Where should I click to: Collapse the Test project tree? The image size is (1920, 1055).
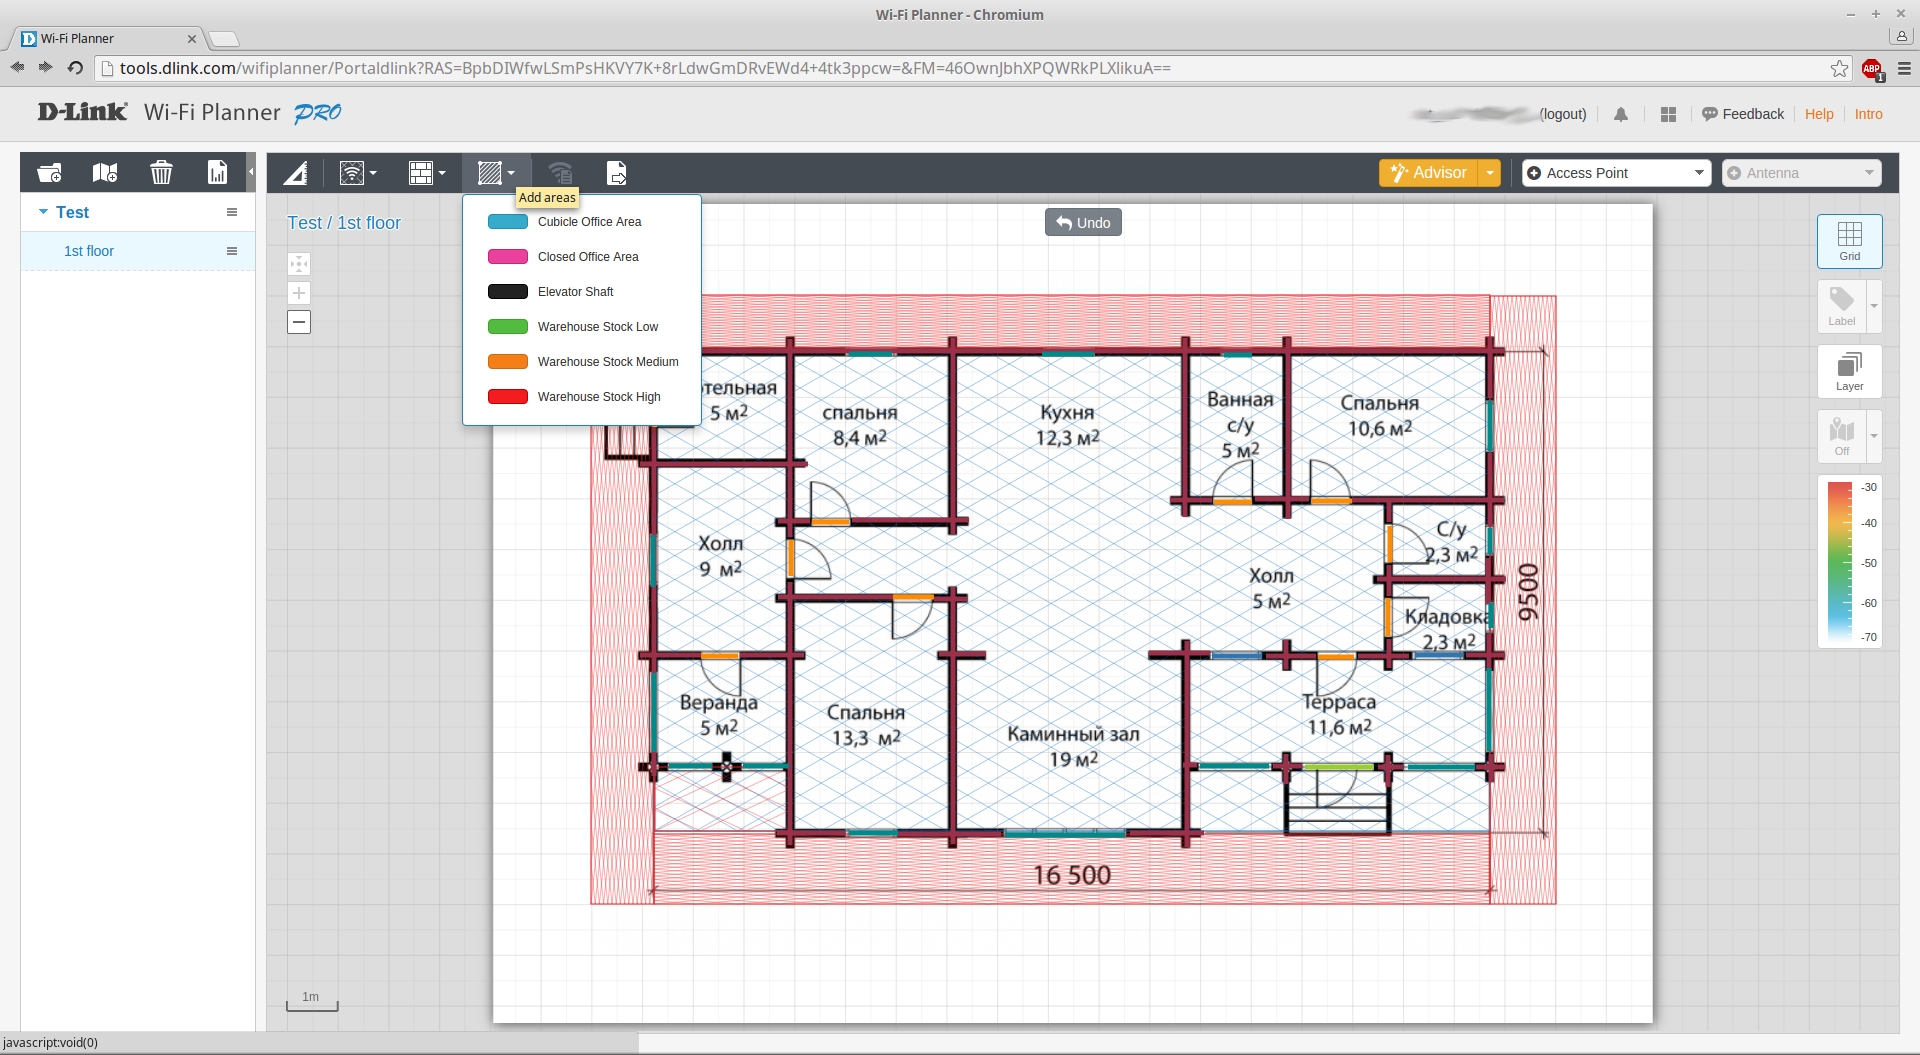click(43, 212)
